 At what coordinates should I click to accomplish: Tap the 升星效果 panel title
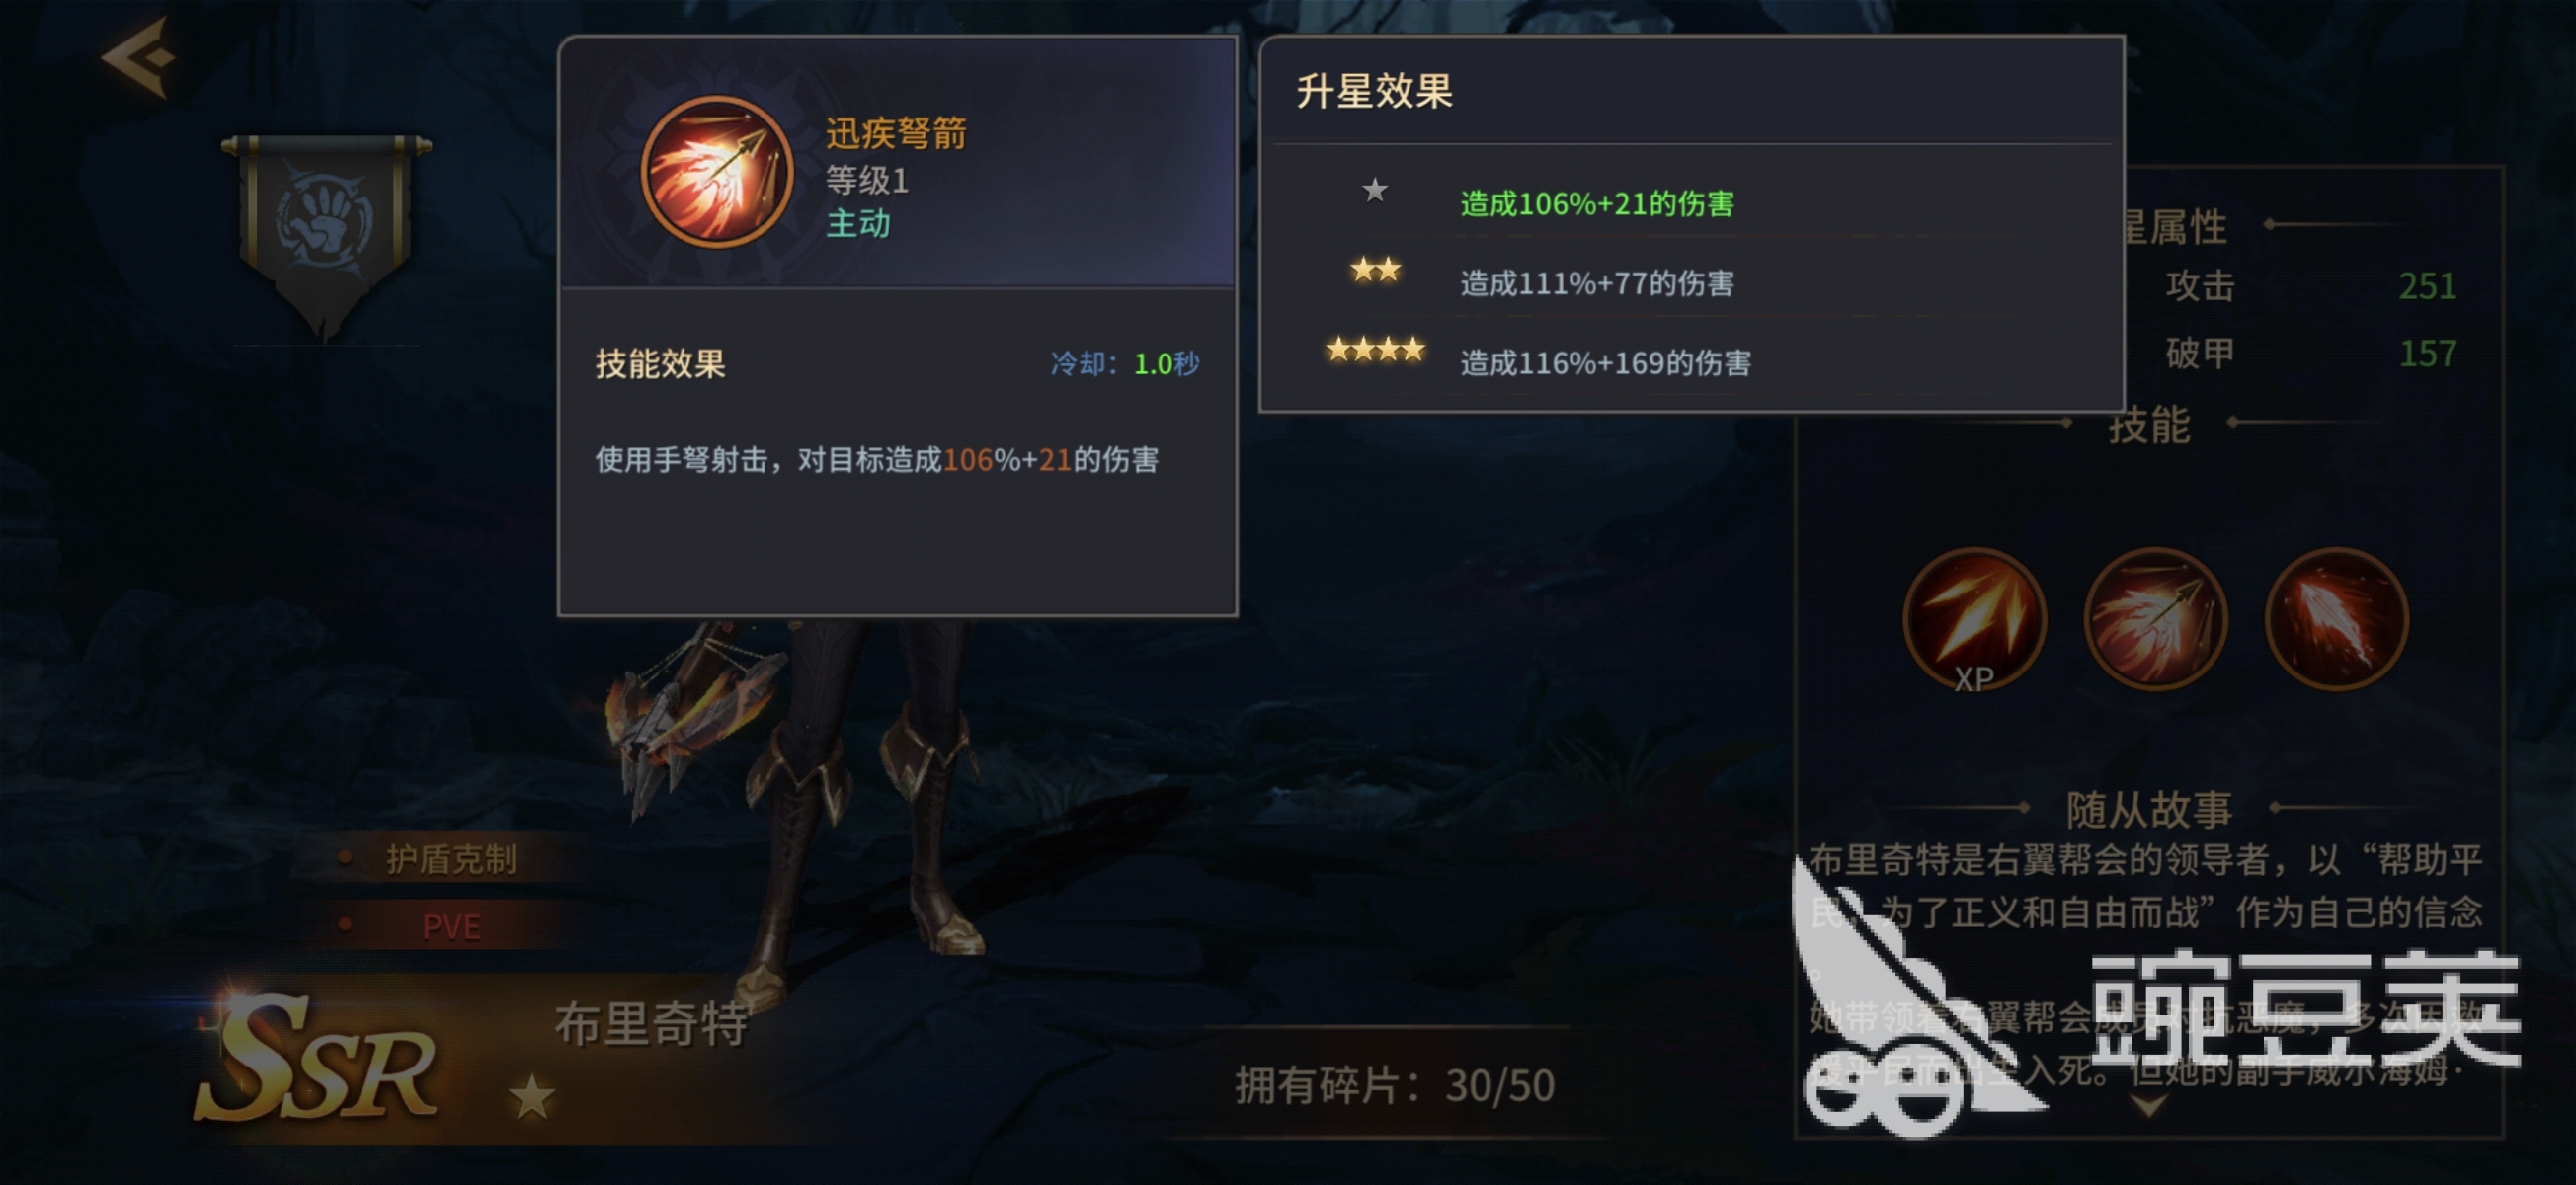(1374, 91)
